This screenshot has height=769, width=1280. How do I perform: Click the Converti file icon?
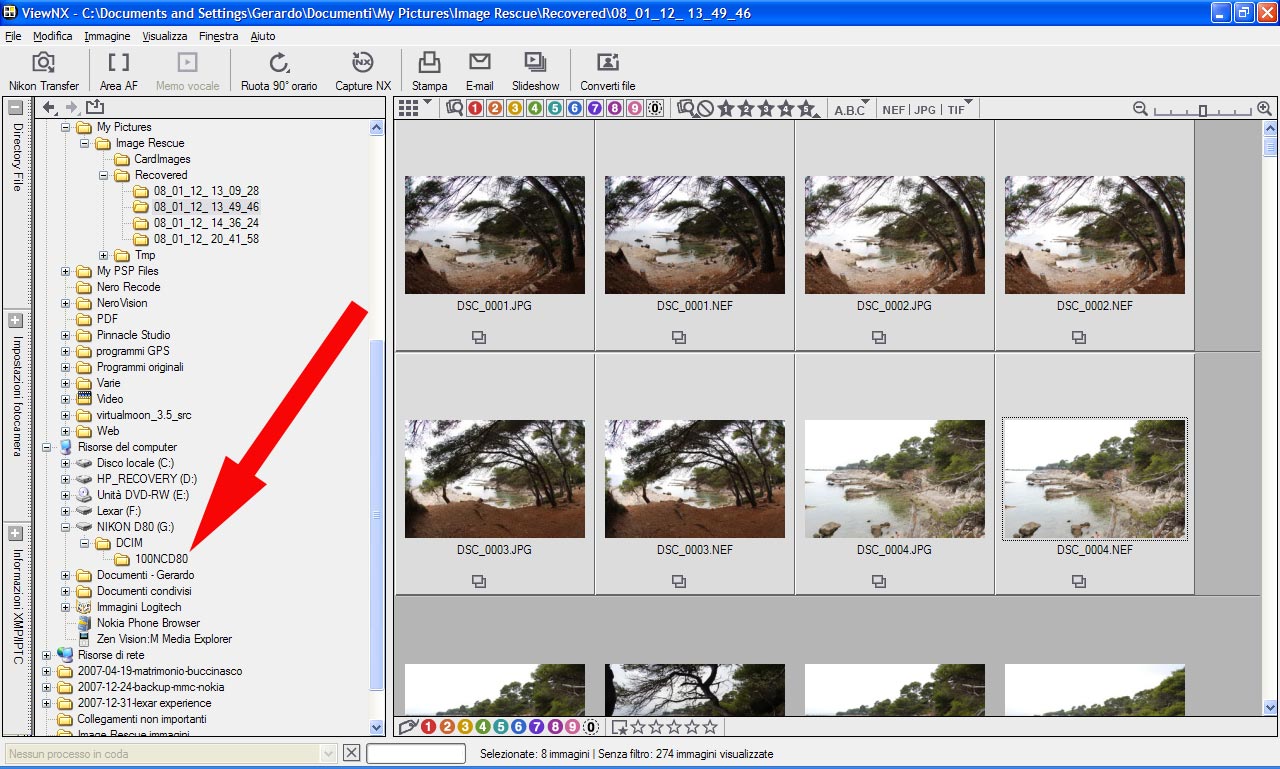coord(607,70)
